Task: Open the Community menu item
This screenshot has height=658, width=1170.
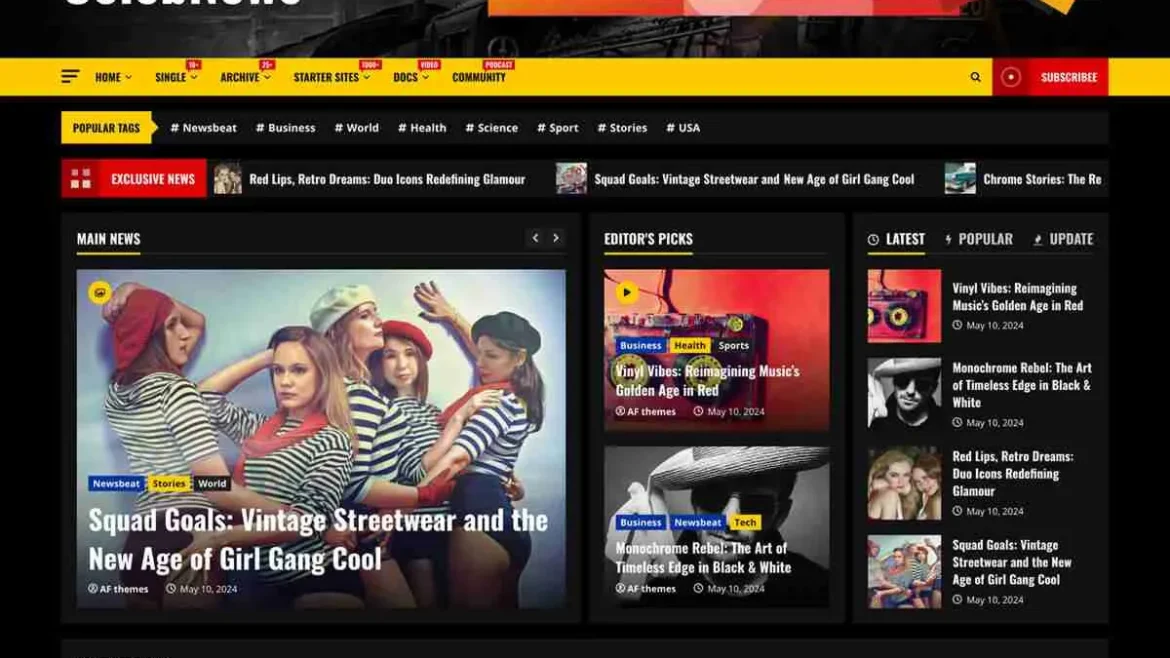Action: pyautogui.click(x=478, y=77)
